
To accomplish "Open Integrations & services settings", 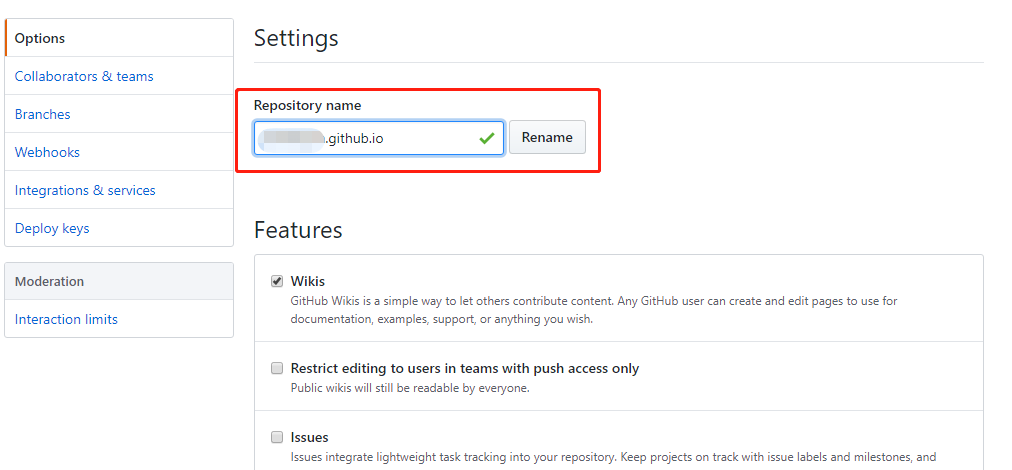I will [85, 190].
